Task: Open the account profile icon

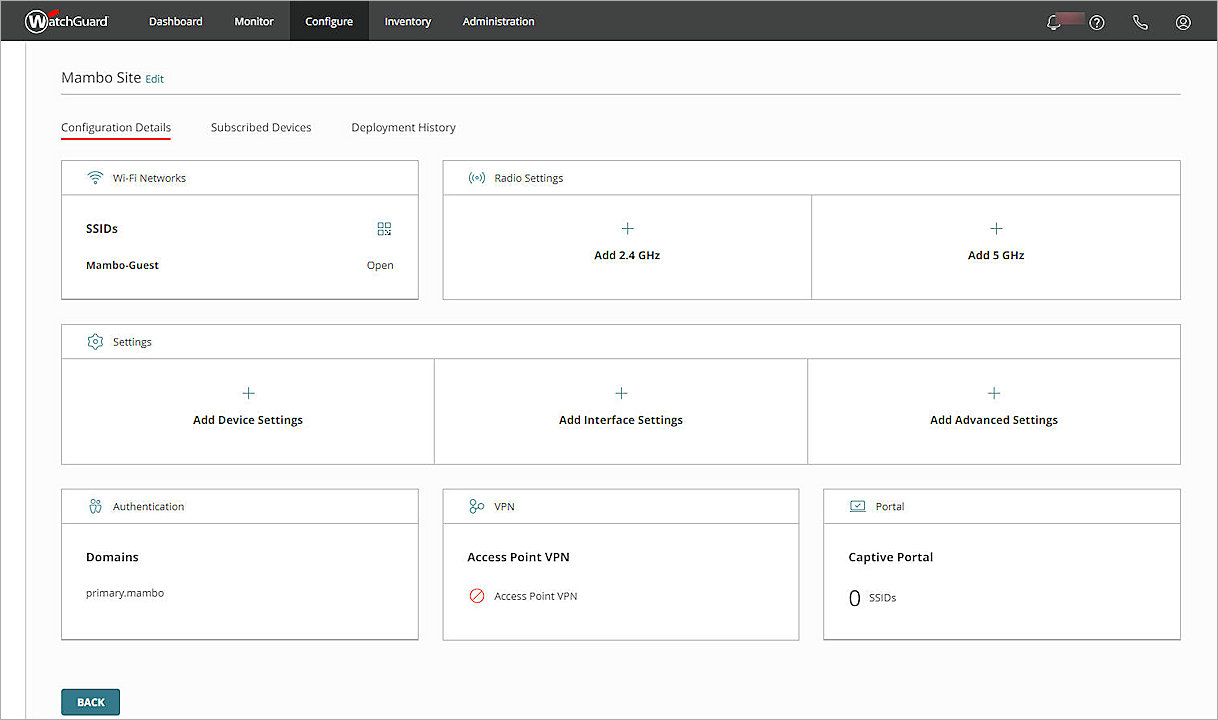Action: tap(1183, 21)
